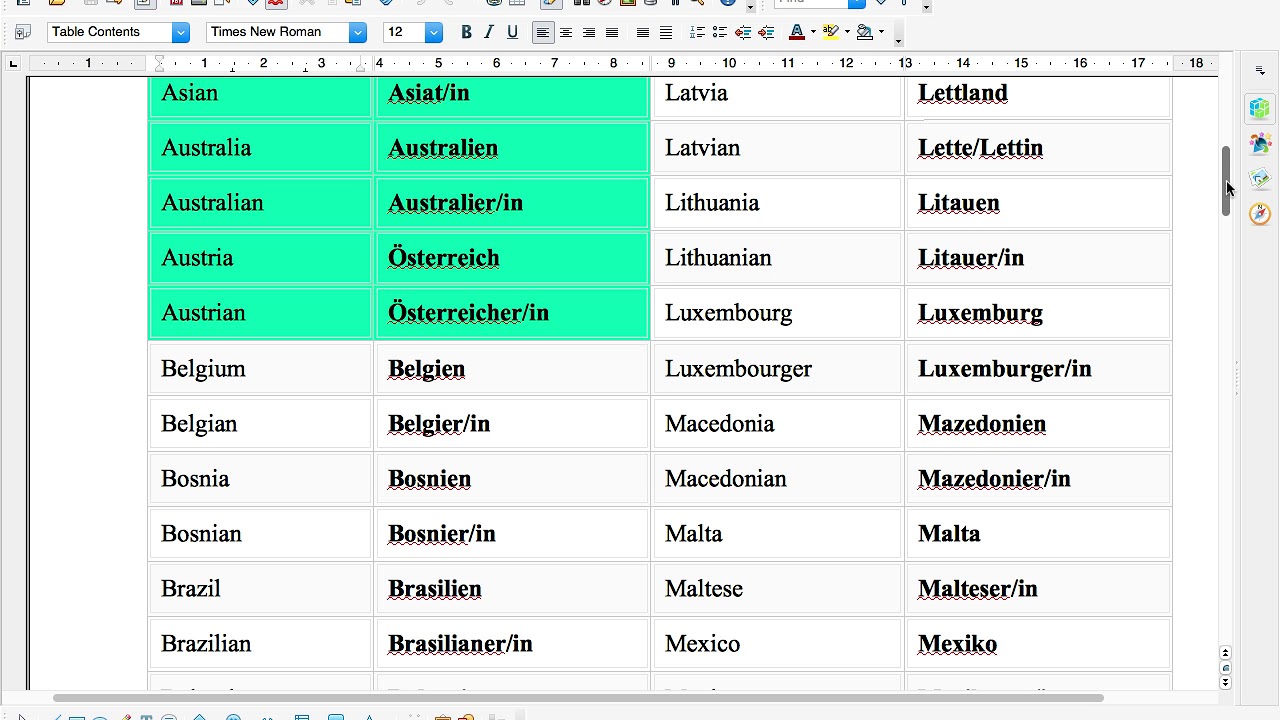The image size is (1280, 720).
Task: Click the cell 'Luxembourg'
Action: 777,313
